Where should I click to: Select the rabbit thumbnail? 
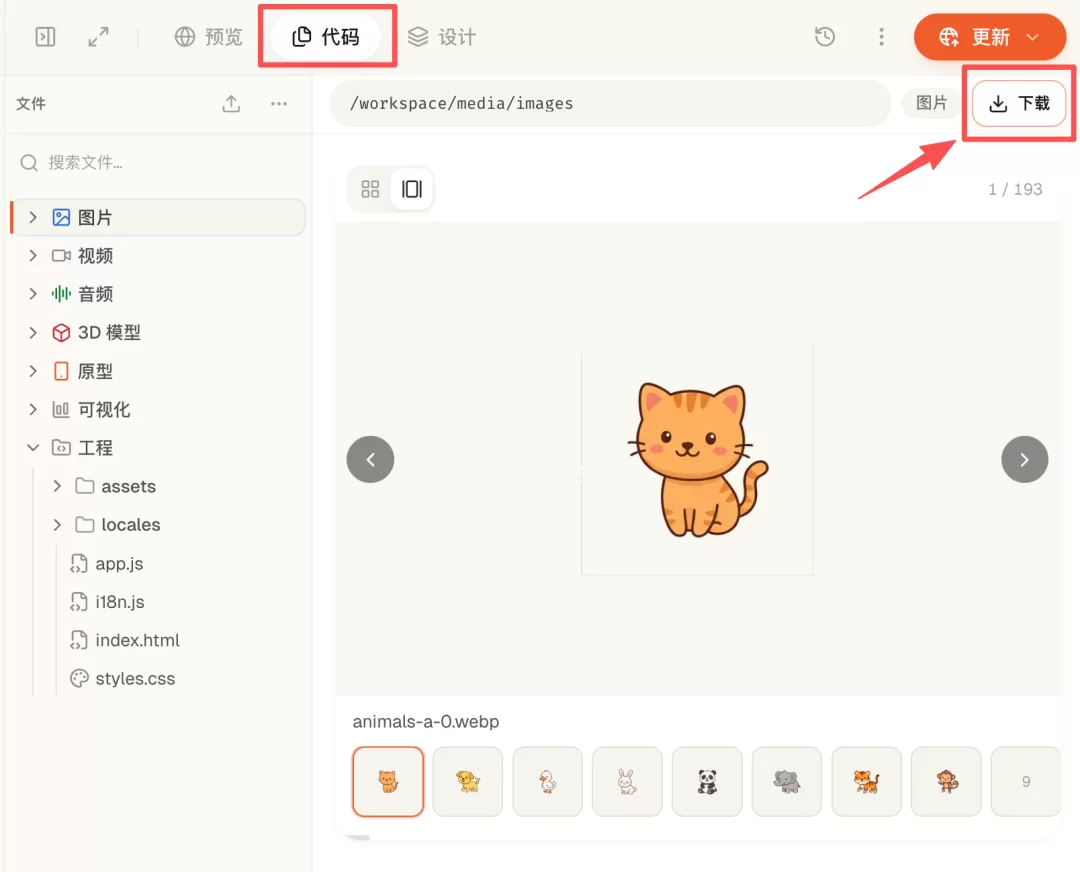pyautogui.click(x=627, y=782)
